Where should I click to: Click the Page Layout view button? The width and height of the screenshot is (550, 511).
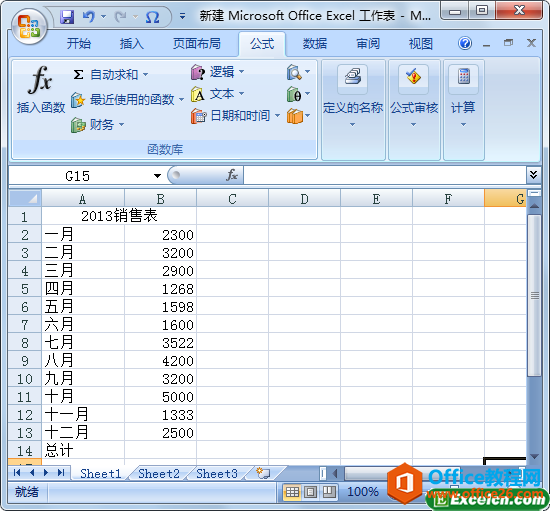[310, 492]
